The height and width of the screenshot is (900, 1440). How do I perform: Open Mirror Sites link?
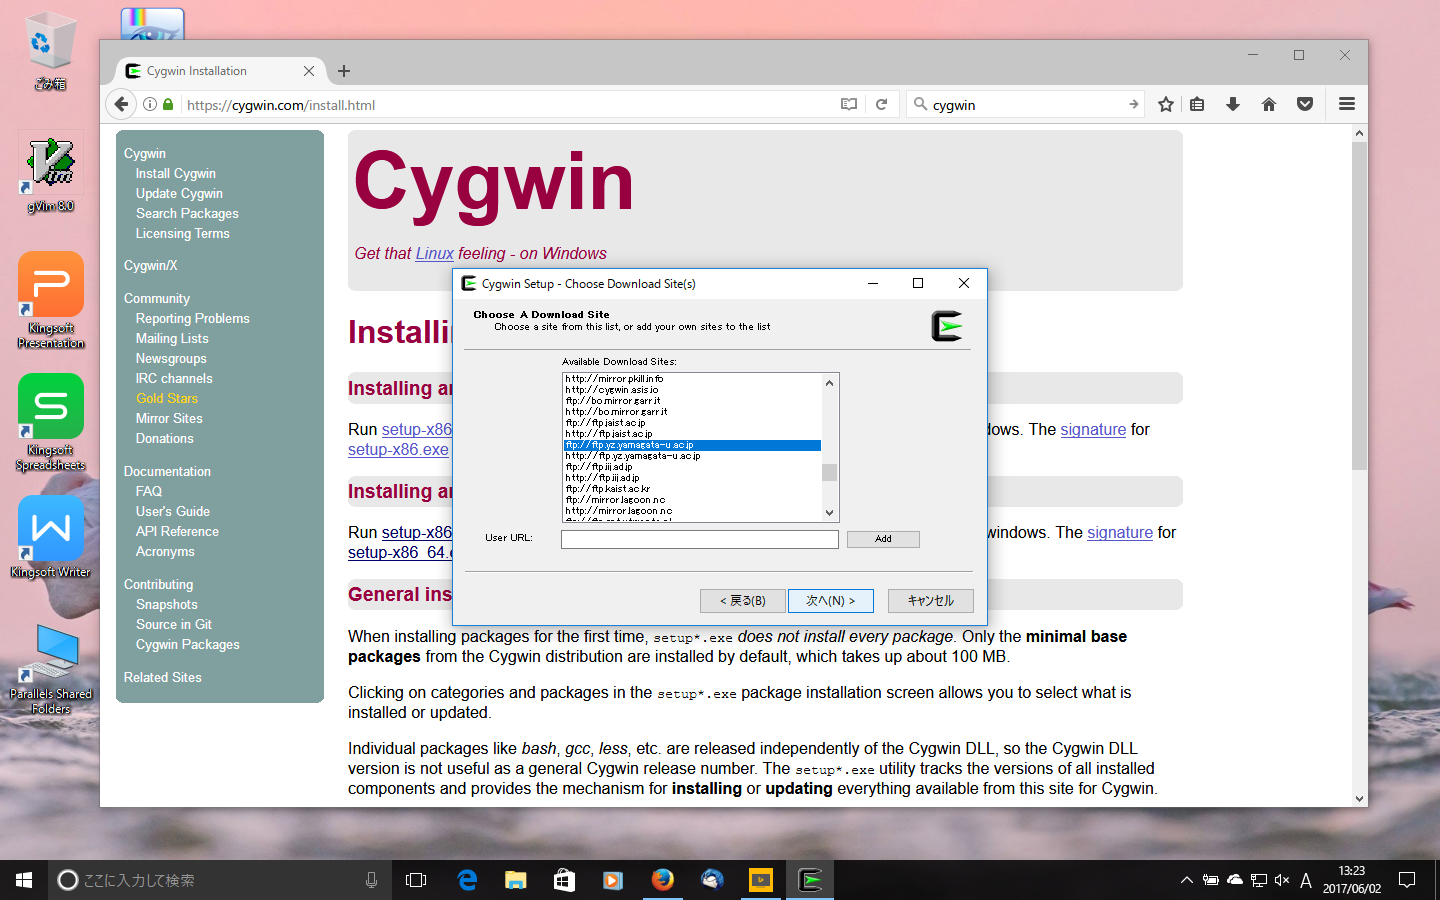[169, 418]
